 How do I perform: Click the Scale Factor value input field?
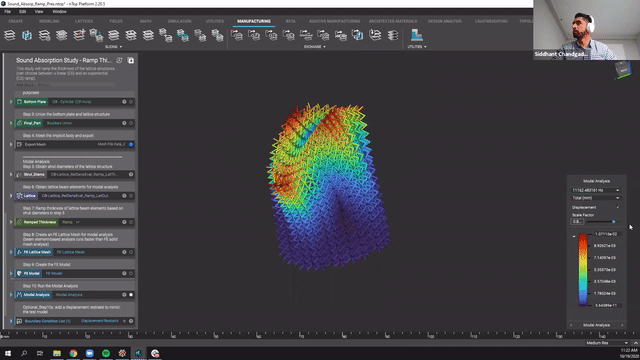click(x=577, y=222)
